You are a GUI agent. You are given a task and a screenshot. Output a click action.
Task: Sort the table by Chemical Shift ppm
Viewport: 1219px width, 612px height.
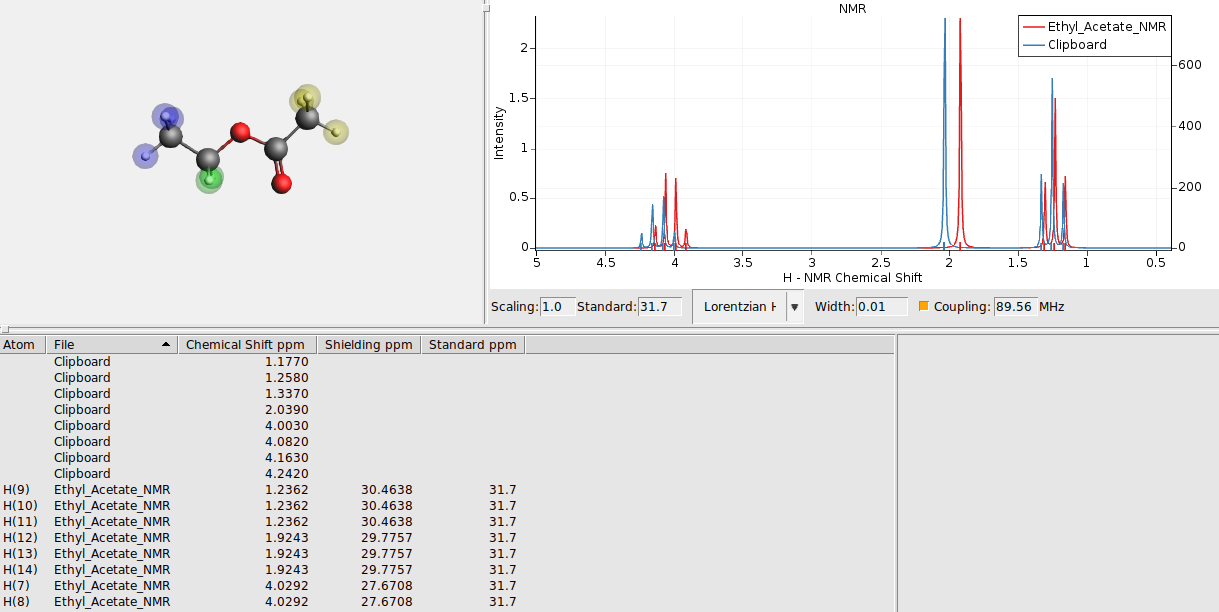tap(246, 344)
